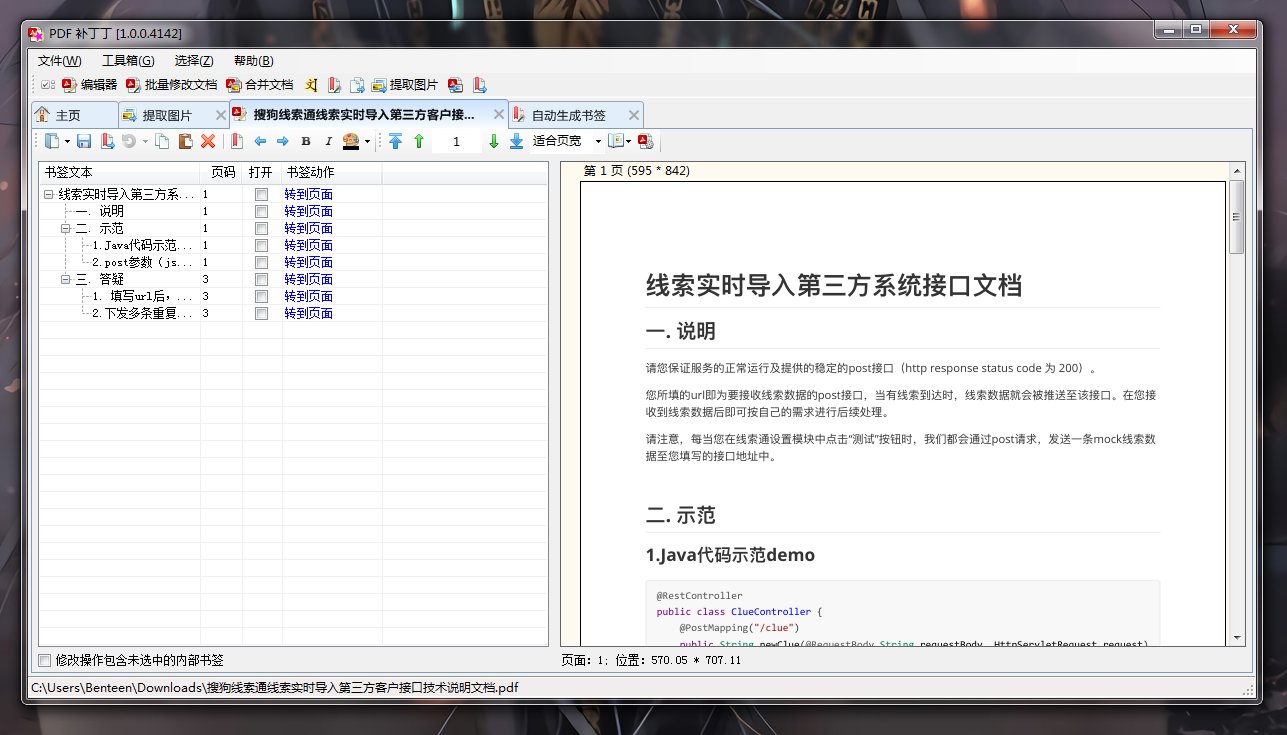Check 打开 box for 2.post参数 row
Viewport: 1287px width, 735px height.
click(261, 262)
